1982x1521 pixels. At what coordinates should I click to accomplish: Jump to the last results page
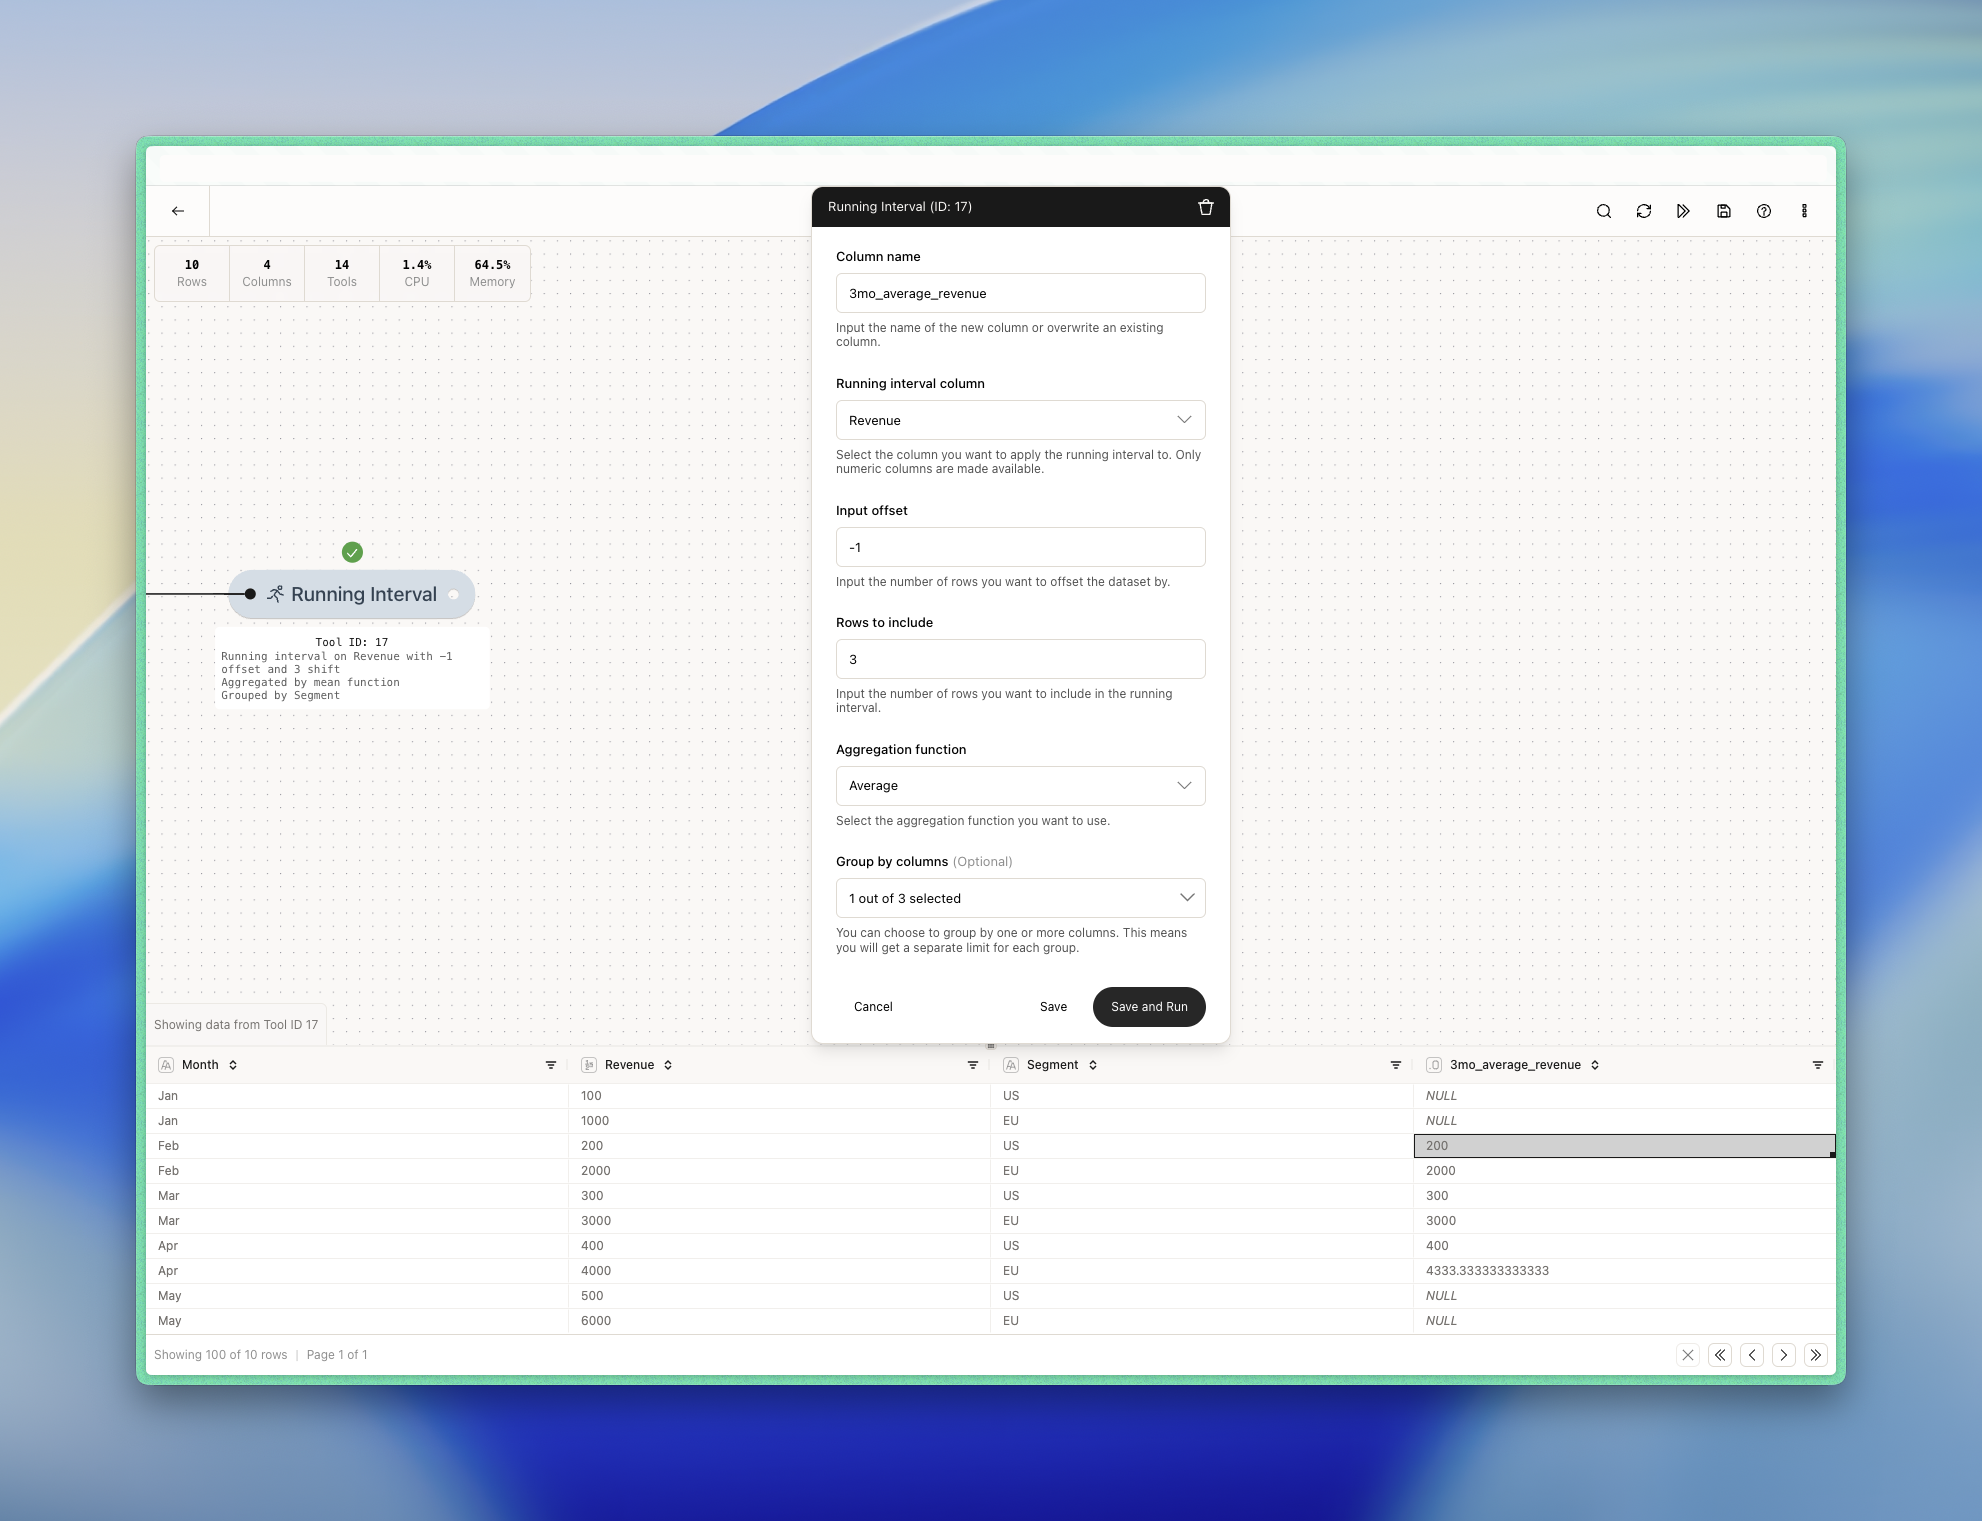[1816, 1355]
